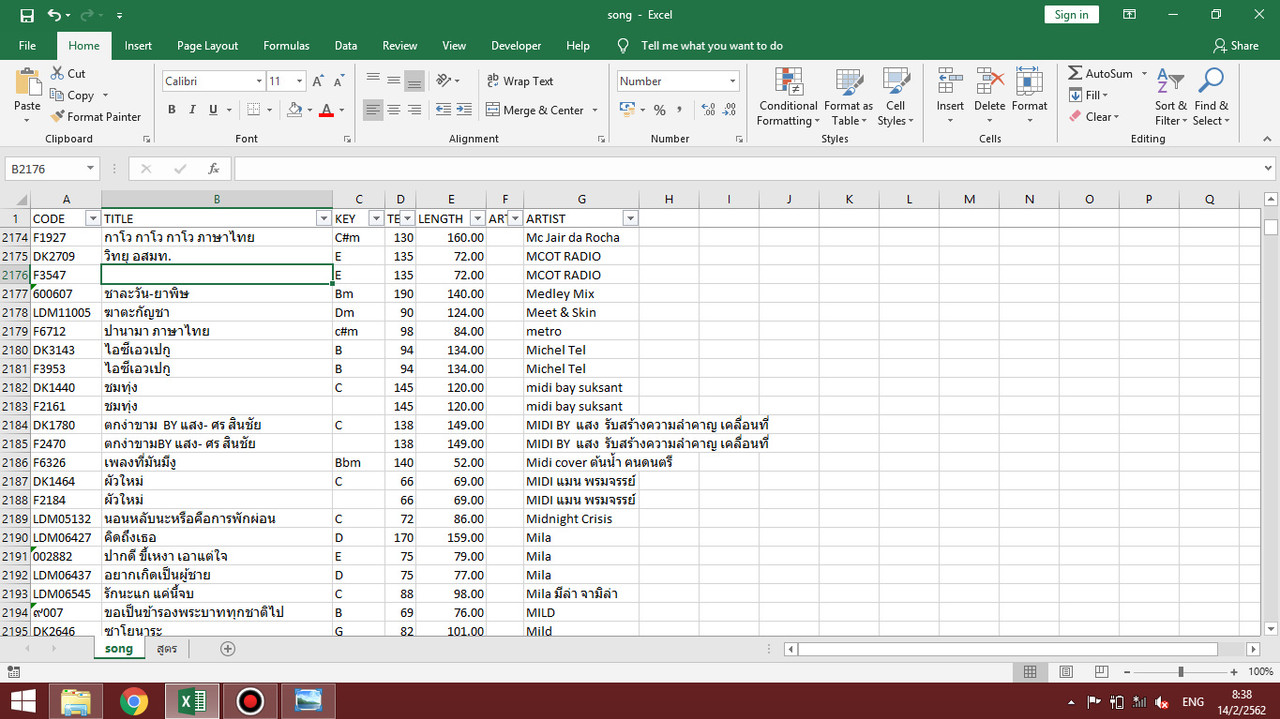Viewport: 1280px width, 719px height.
Task: Switch to the Data ribbon tab
Action: click(x=346, y=46)
